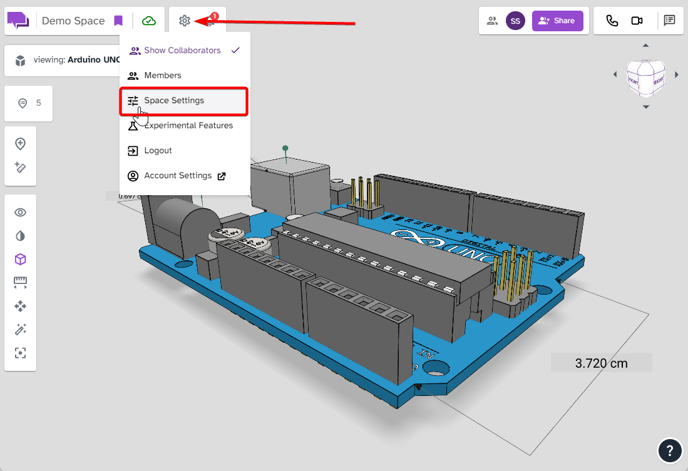Choose Logout from the menu
Screen dimensions: 688x471
coord(184,151)
